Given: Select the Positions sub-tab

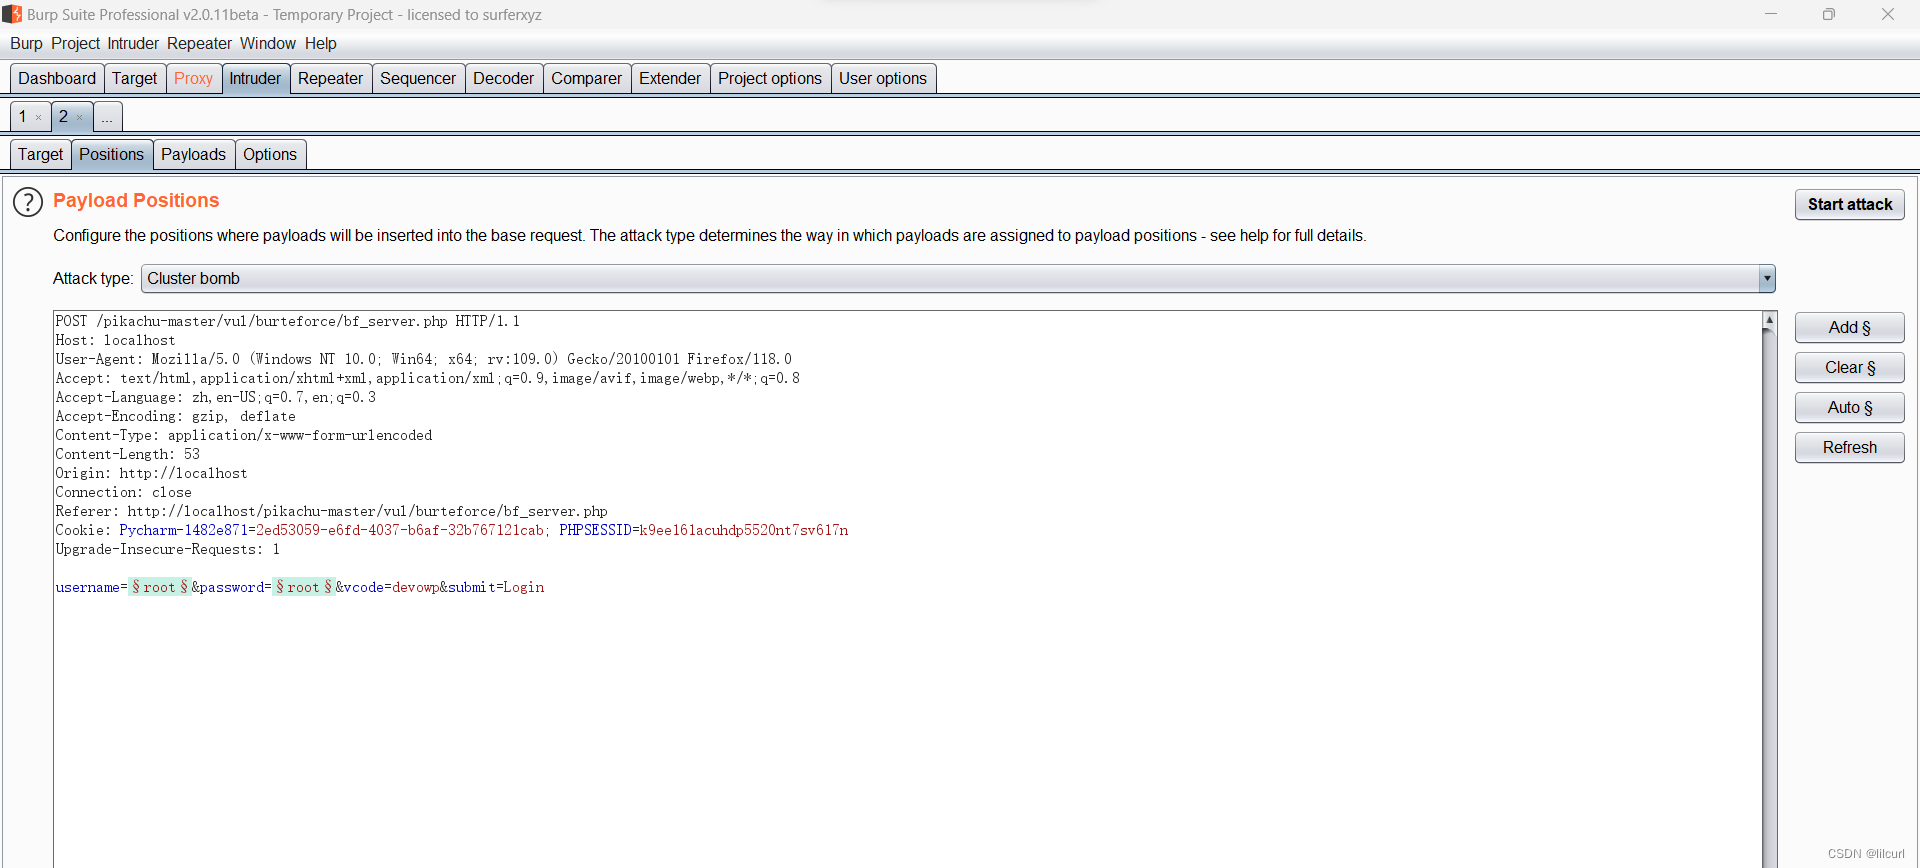Looking at the screenshot, I should 111,155.
